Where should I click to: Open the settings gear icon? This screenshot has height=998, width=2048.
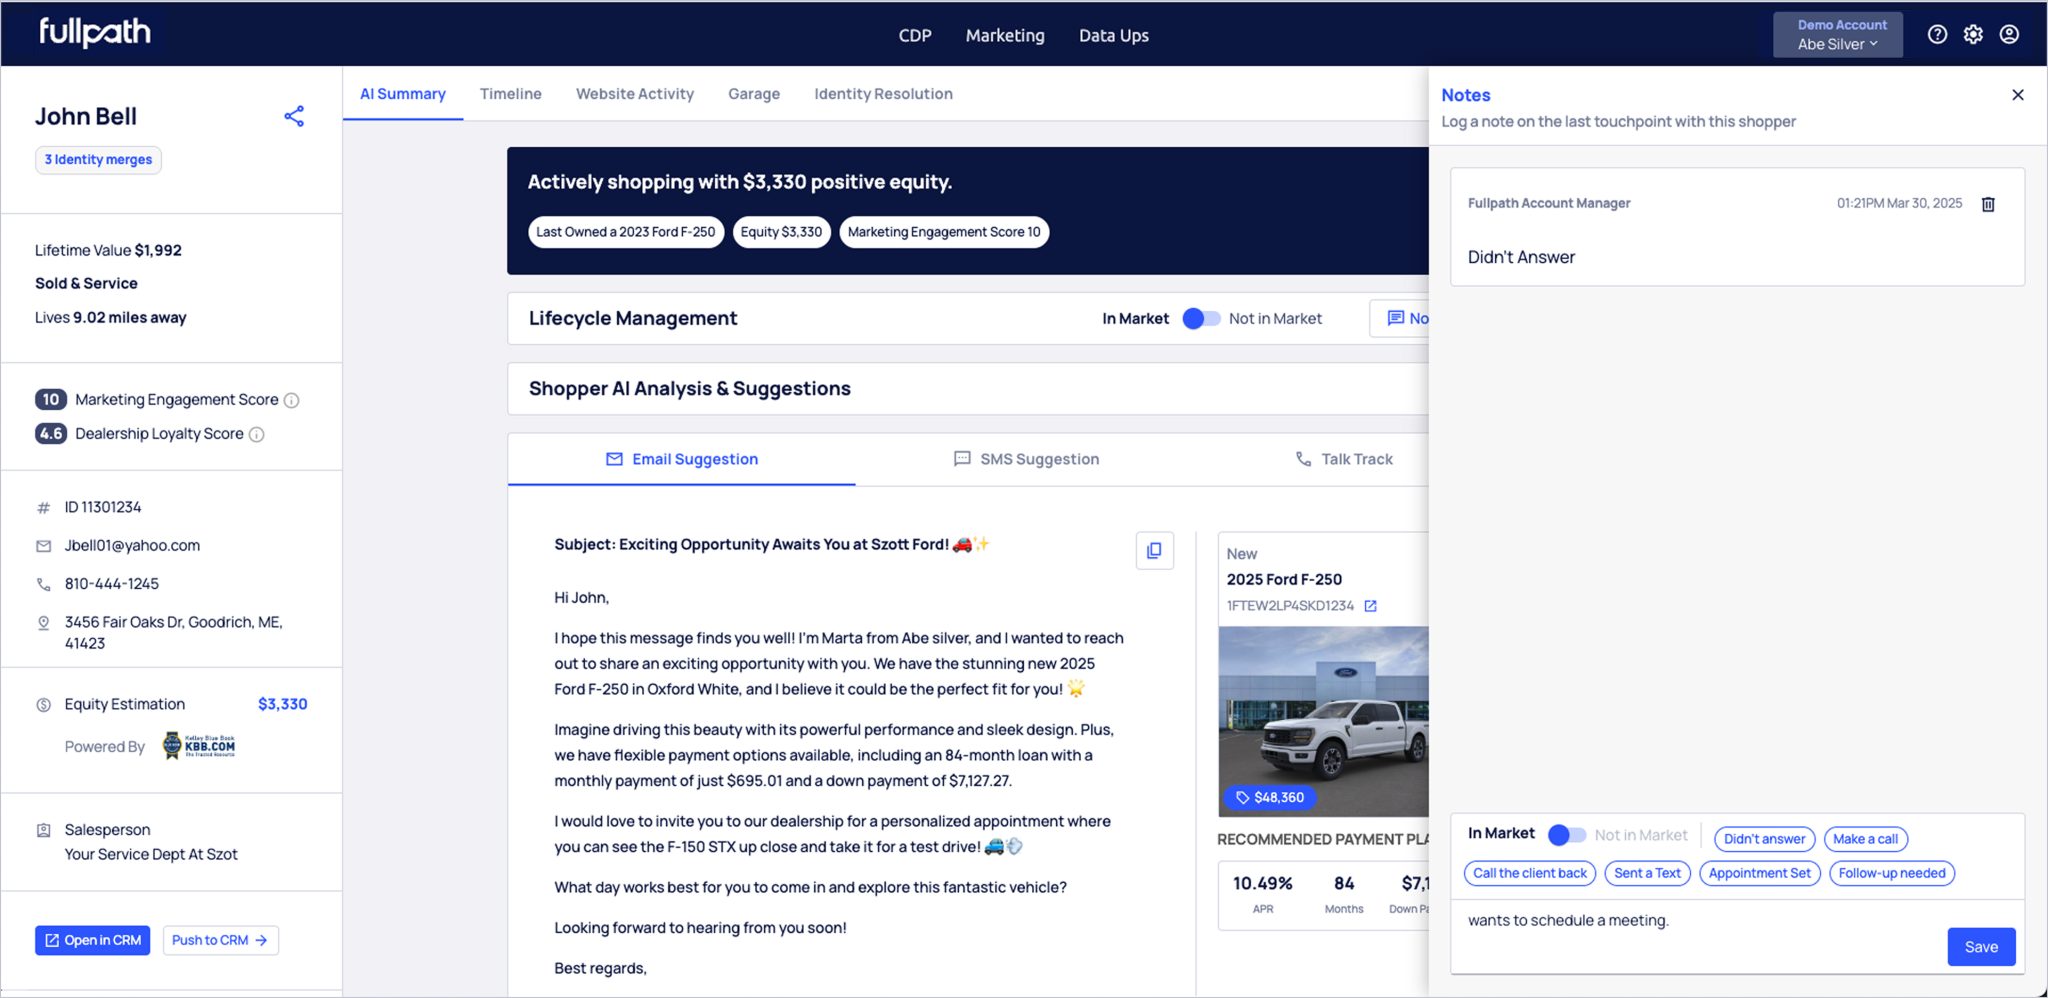pos(1973,35)
